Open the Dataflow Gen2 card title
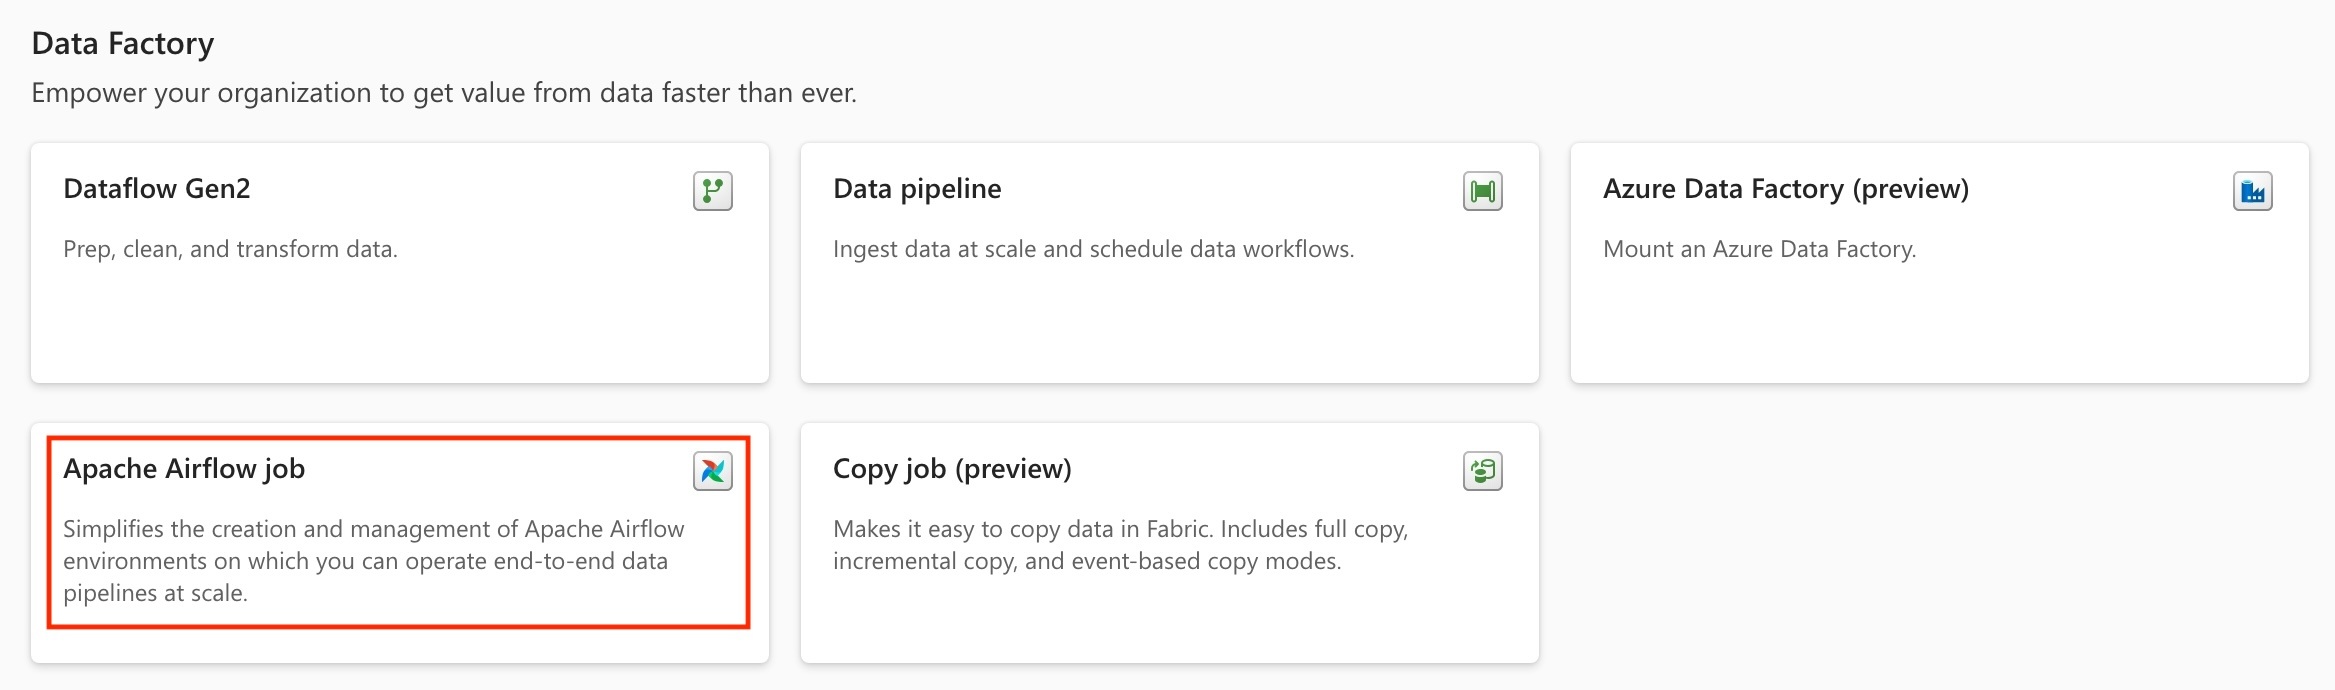 [x=157, y=188]
